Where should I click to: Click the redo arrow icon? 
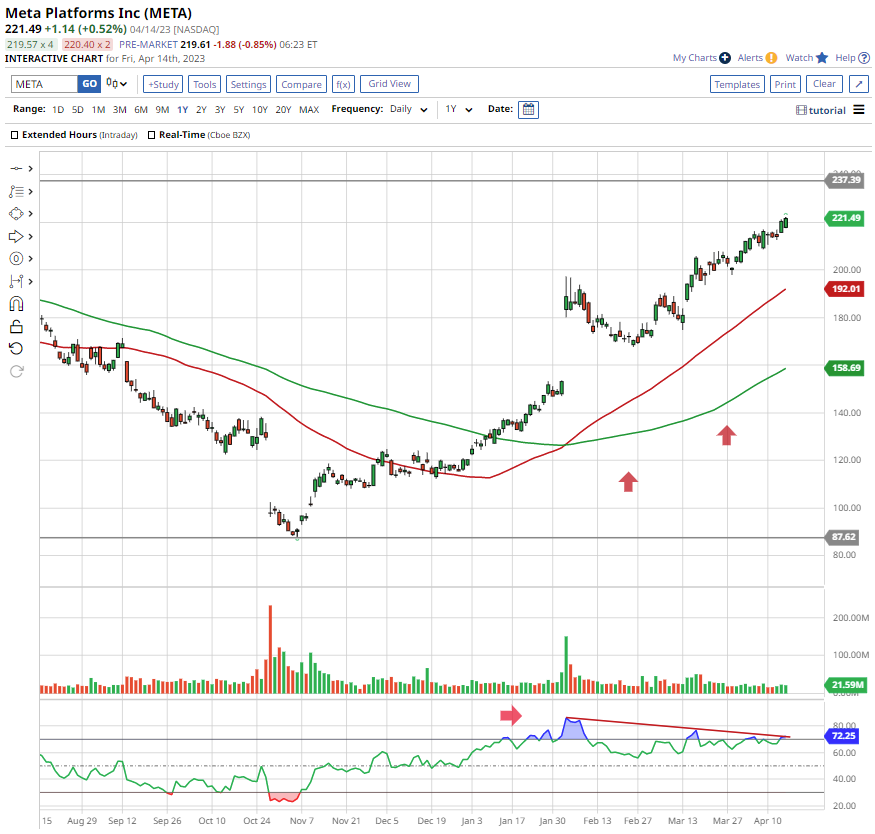coord(16,372)
